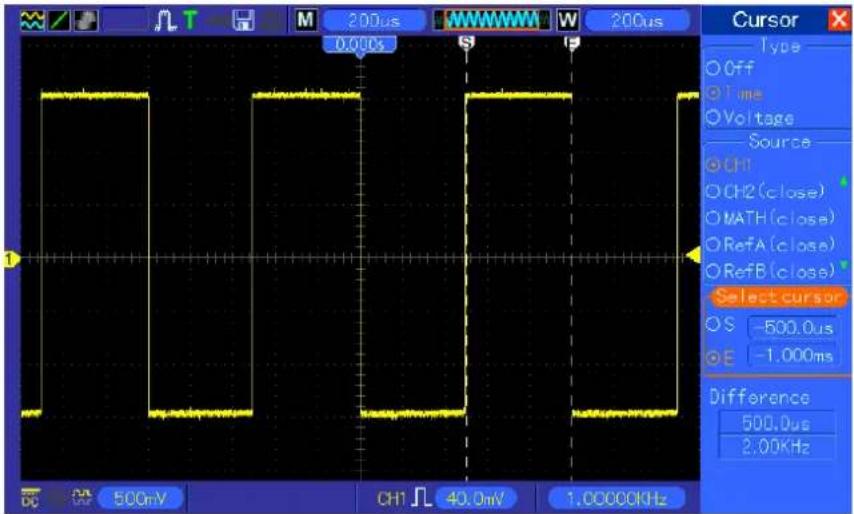854x514 pixels.
Task: Click the Cursor panel title
Action: [x=765, y=20]
